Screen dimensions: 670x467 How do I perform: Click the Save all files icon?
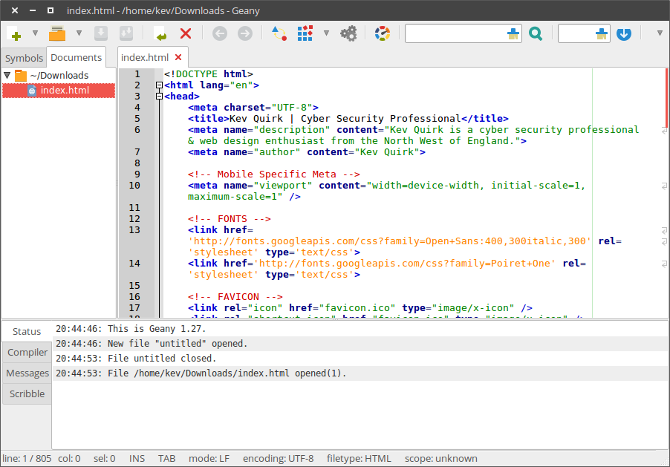coord(126,33)
